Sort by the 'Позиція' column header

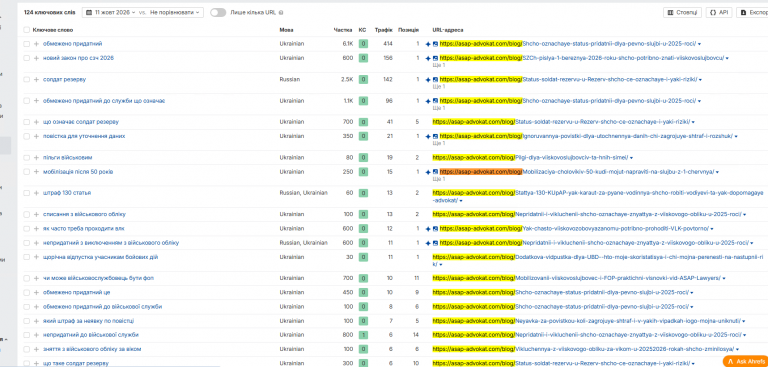tap(408, 30)
